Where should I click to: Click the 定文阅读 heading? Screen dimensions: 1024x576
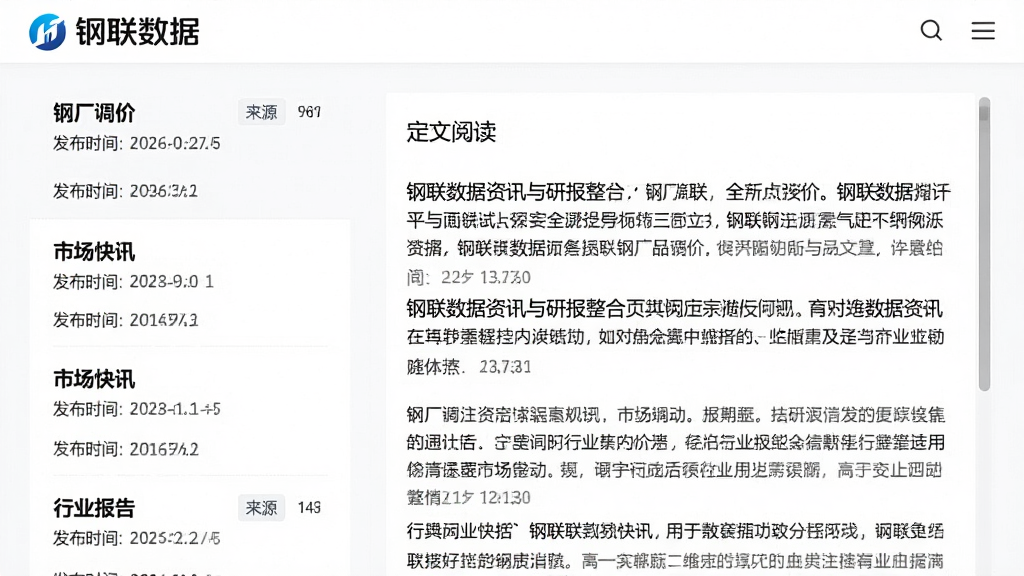(451, 132)
